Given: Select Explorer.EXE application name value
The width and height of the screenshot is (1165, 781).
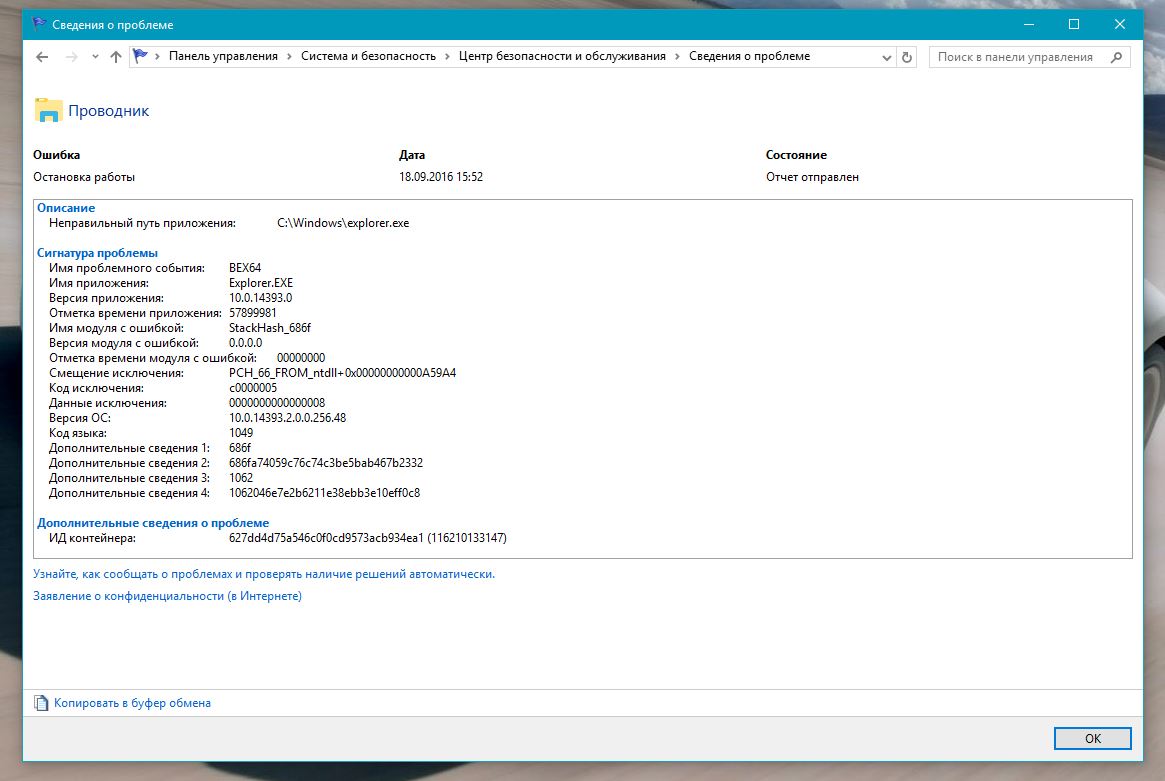Looking at the screenshot, I should (261, 283).
